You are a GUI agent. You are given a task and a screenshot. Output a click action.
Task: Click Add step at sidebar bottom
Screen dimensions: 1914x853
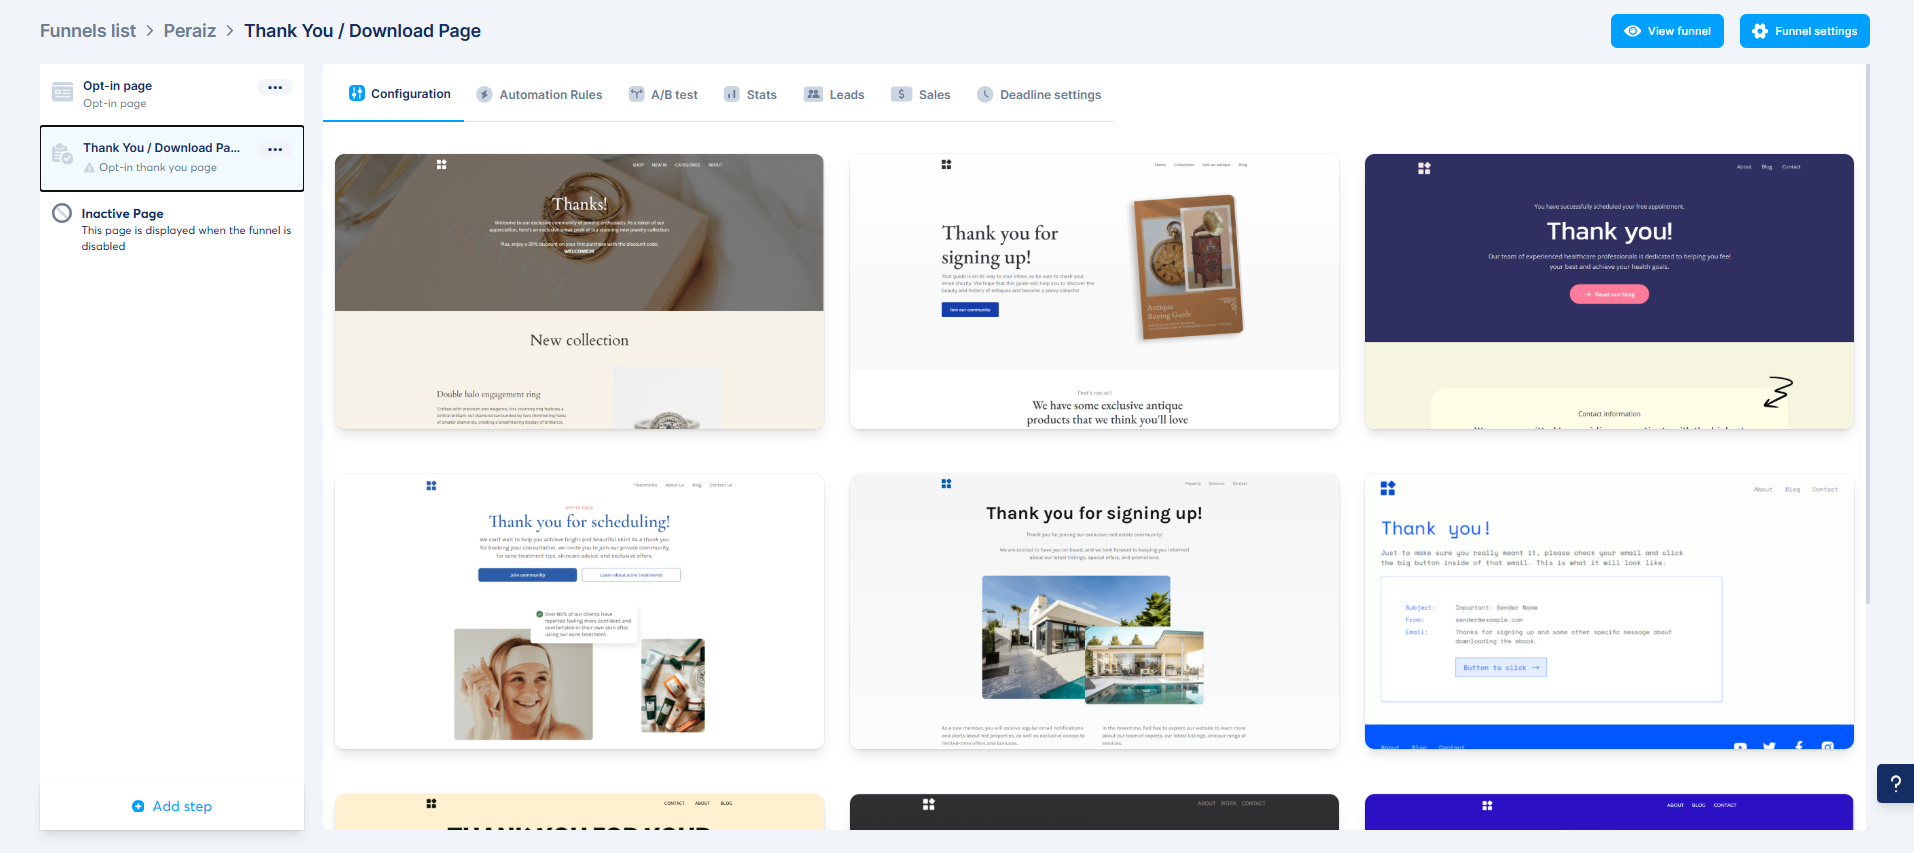(x=172, y=806)
